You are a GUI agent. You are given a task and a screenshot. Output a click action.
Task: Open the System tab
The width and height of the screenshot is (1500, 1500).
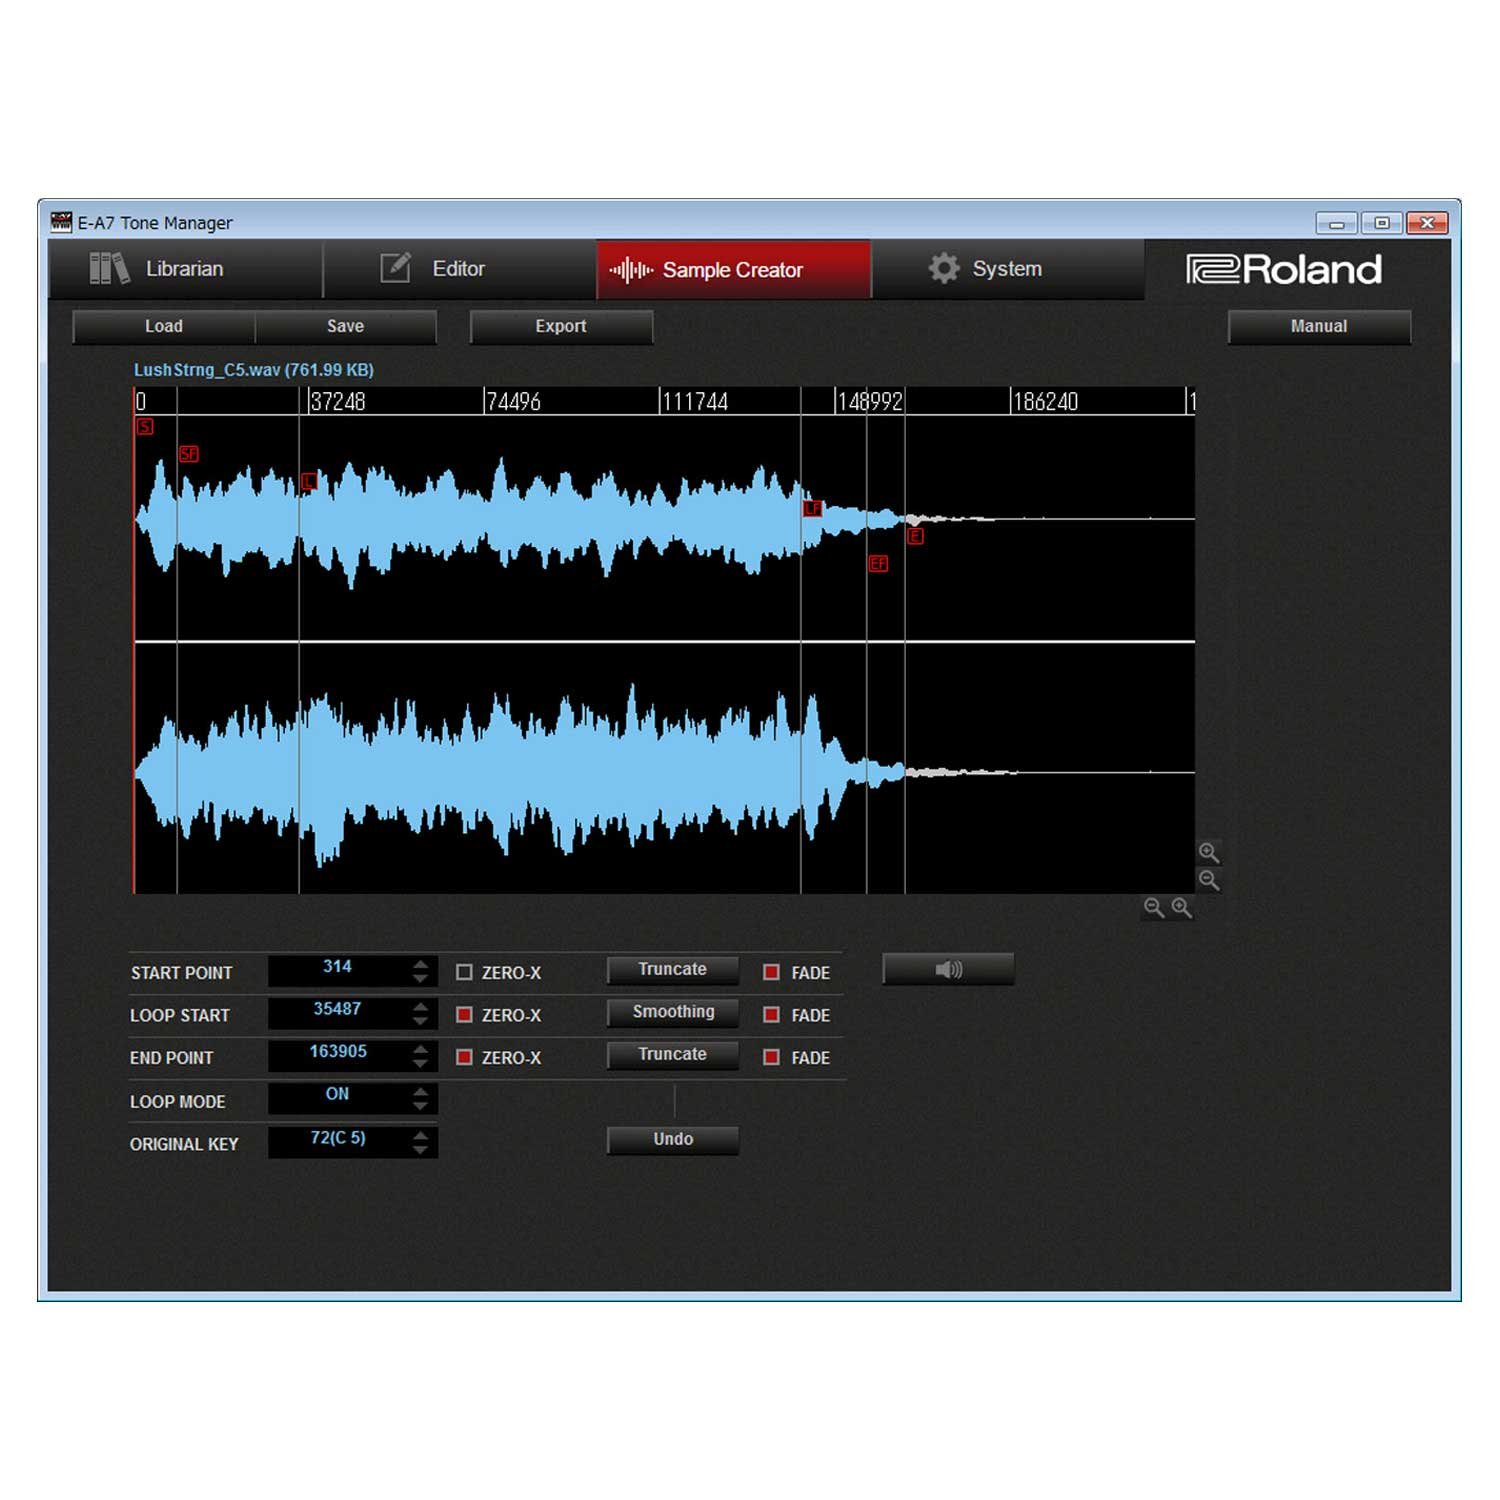click(1007, 269)
